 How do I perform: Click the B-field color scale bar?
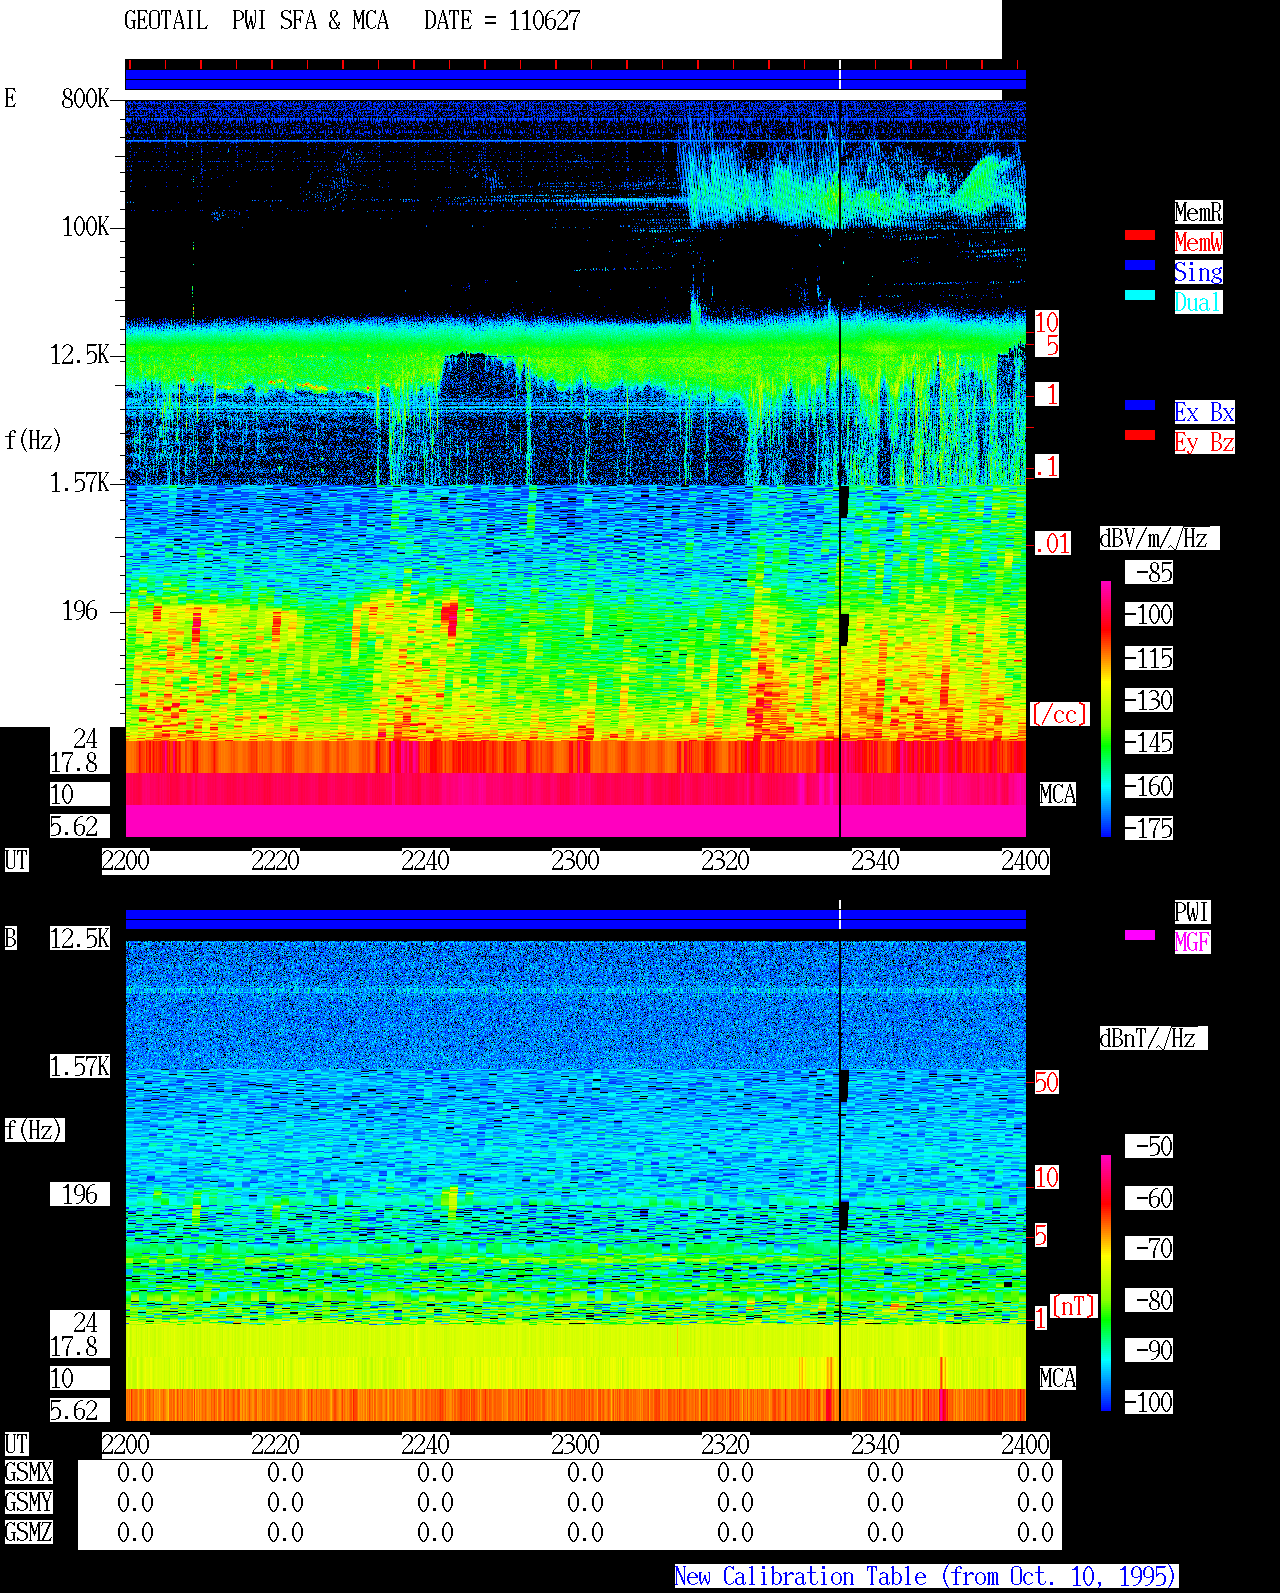[1106, 1283]
